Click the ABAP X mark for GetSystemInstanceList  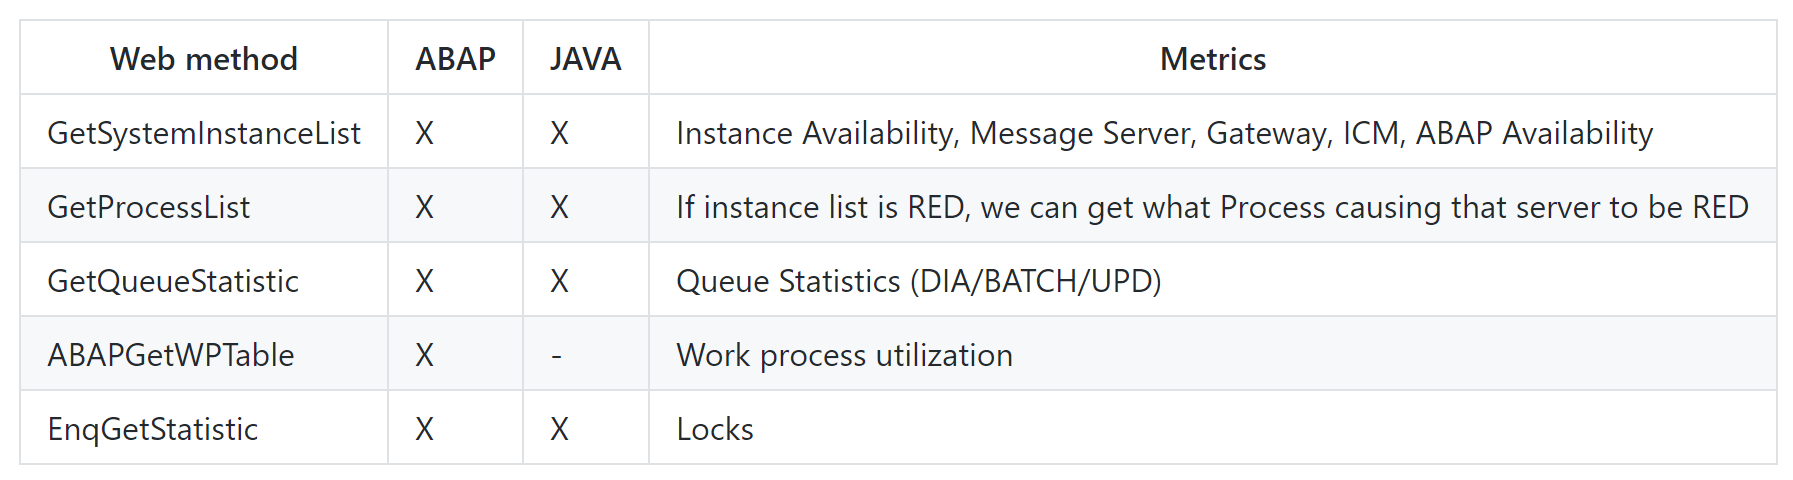425,133
